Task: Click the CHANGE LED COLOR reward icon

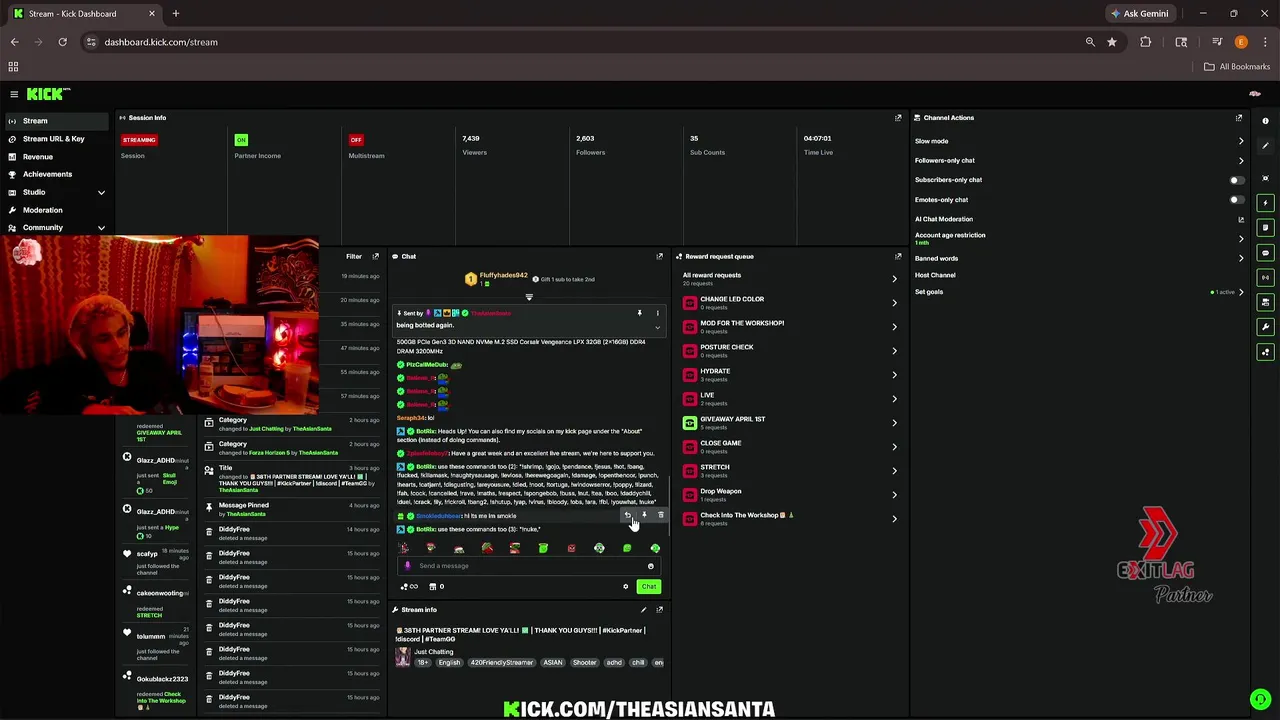Action: [689, 303]
